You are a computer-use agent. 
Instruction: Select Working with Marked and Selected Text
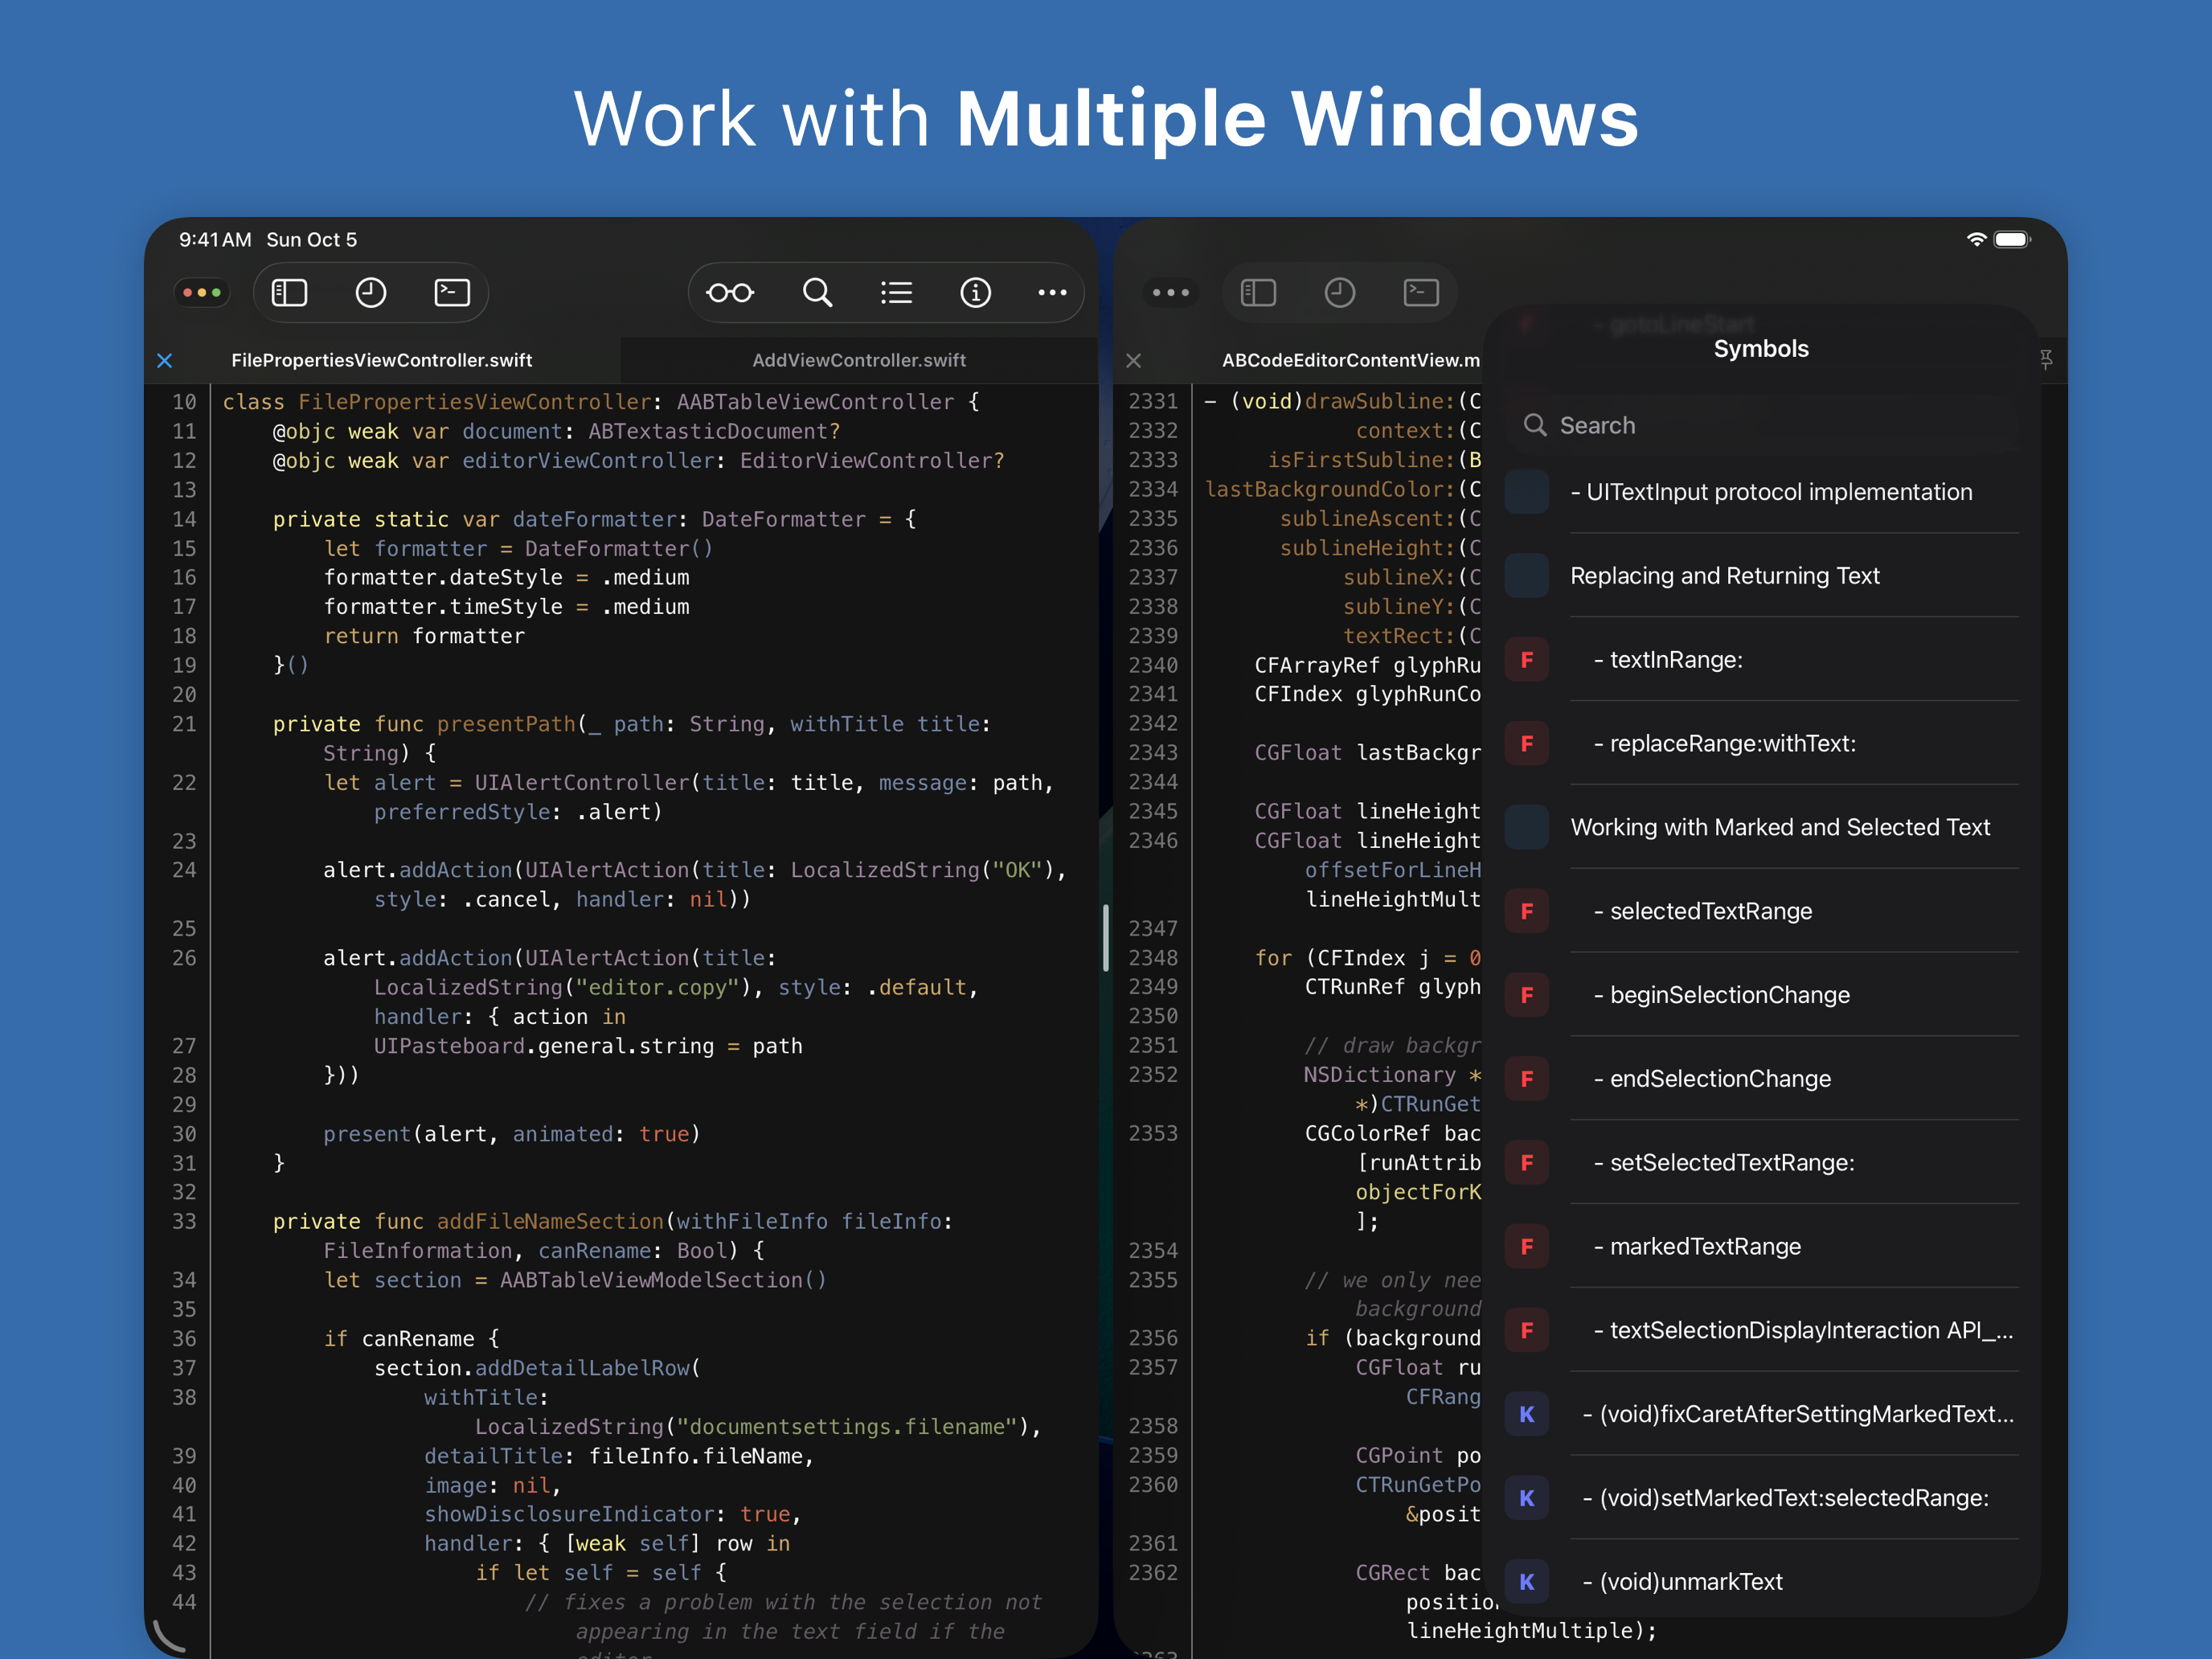coord(1780,827)
